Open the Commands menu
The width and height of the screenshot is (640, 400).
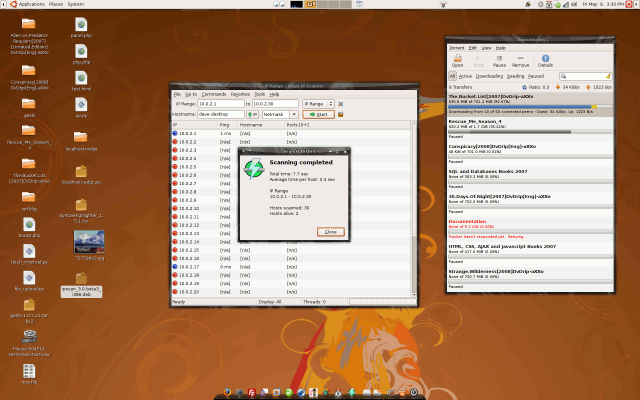(x=213, y=94)
